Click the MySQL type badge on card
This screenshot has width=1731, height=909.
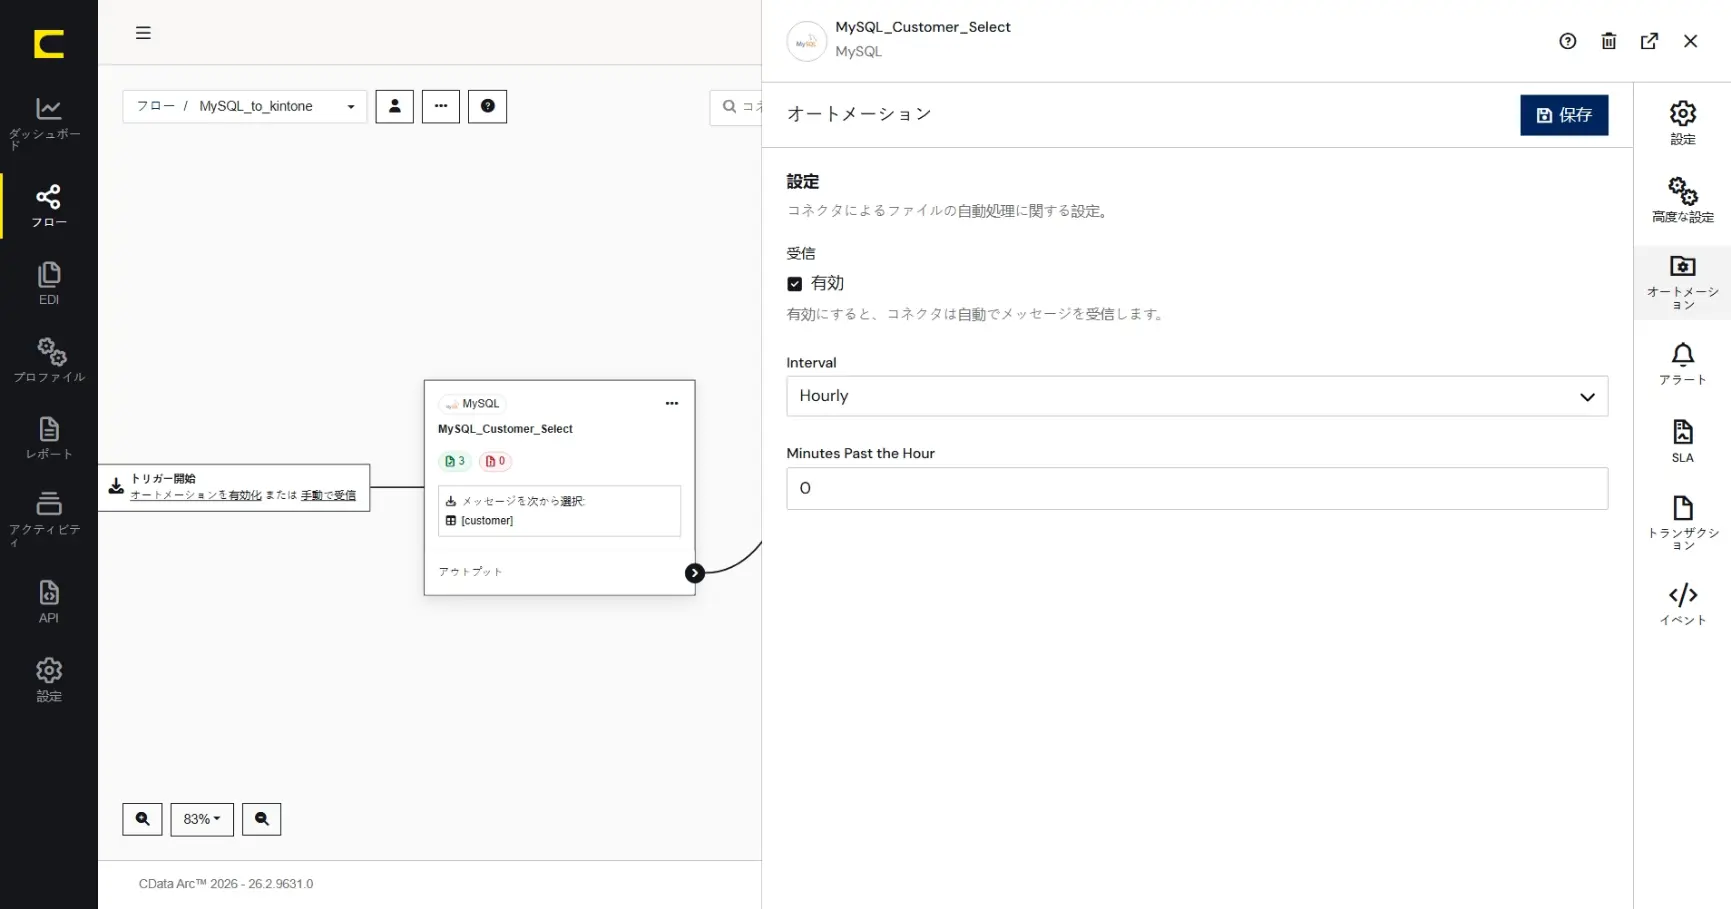pos(473,404)
